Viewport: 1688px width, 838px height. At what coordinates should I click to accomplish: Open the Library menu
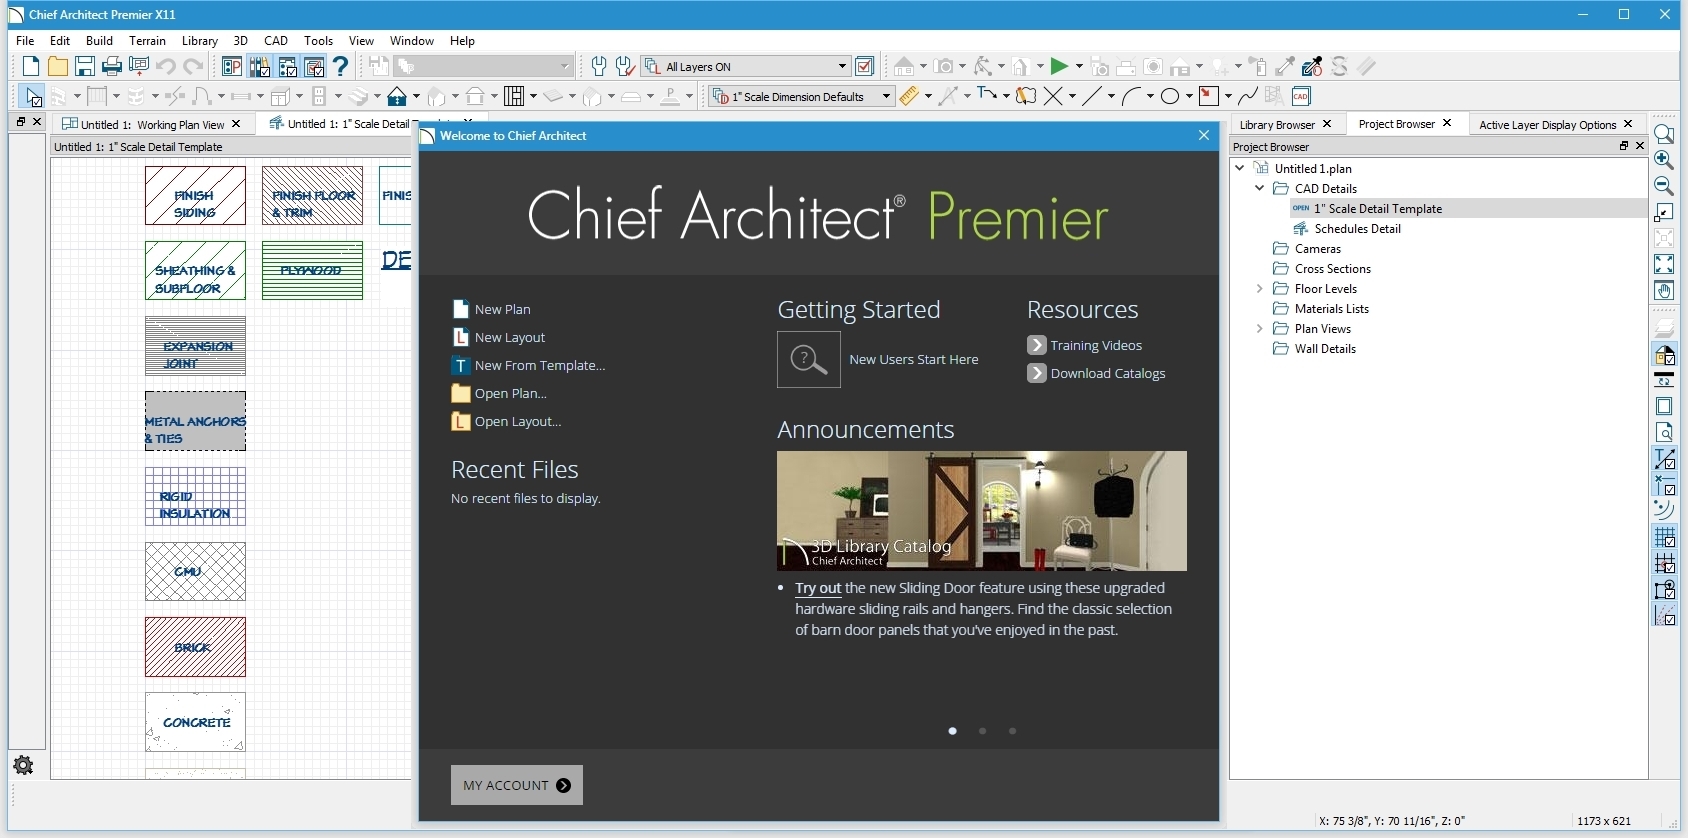point(200,41)
